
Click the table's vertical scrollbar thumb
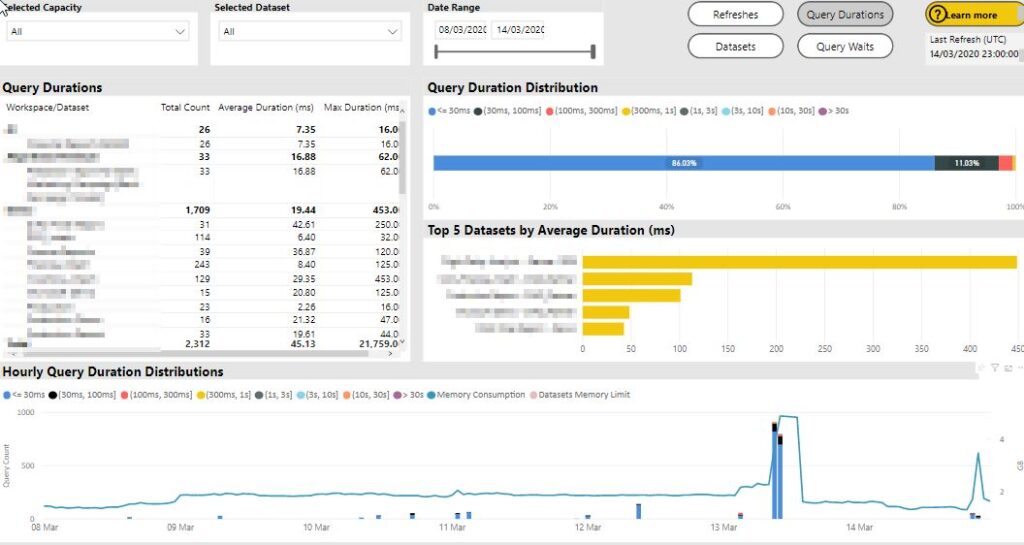402,157
